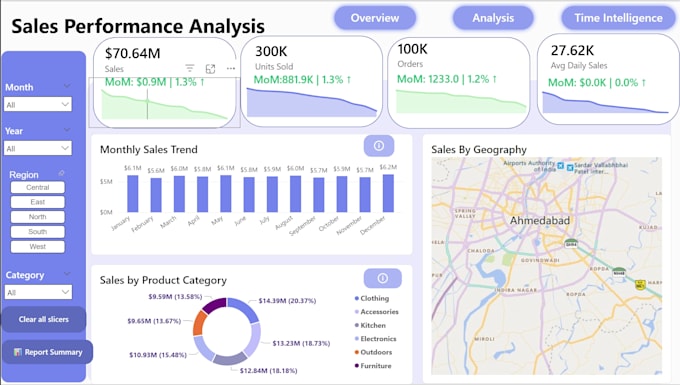Select the January bar in Monthly Sales Trend
This screenshot has height=385, width=680.
(x=133, y=194)
